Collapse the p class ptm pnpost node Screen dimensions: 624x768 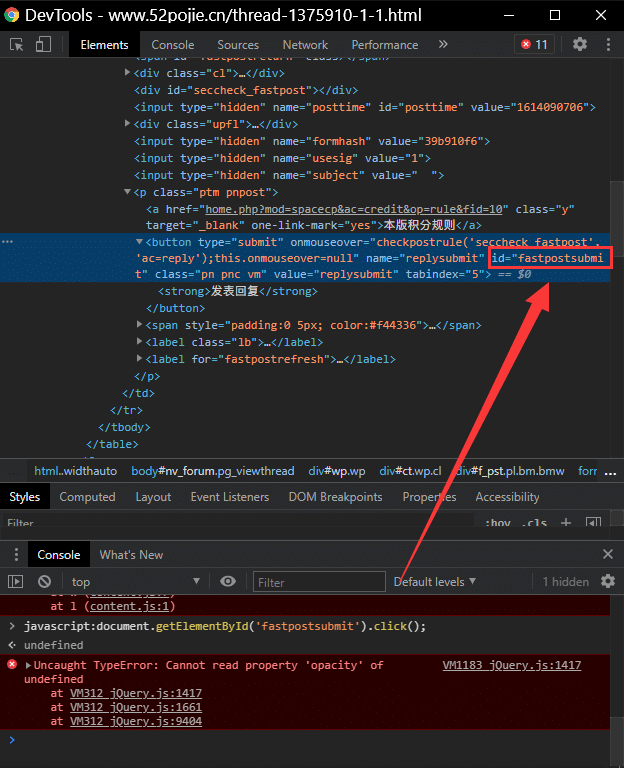pyautogui.click(x=127, y=192)
